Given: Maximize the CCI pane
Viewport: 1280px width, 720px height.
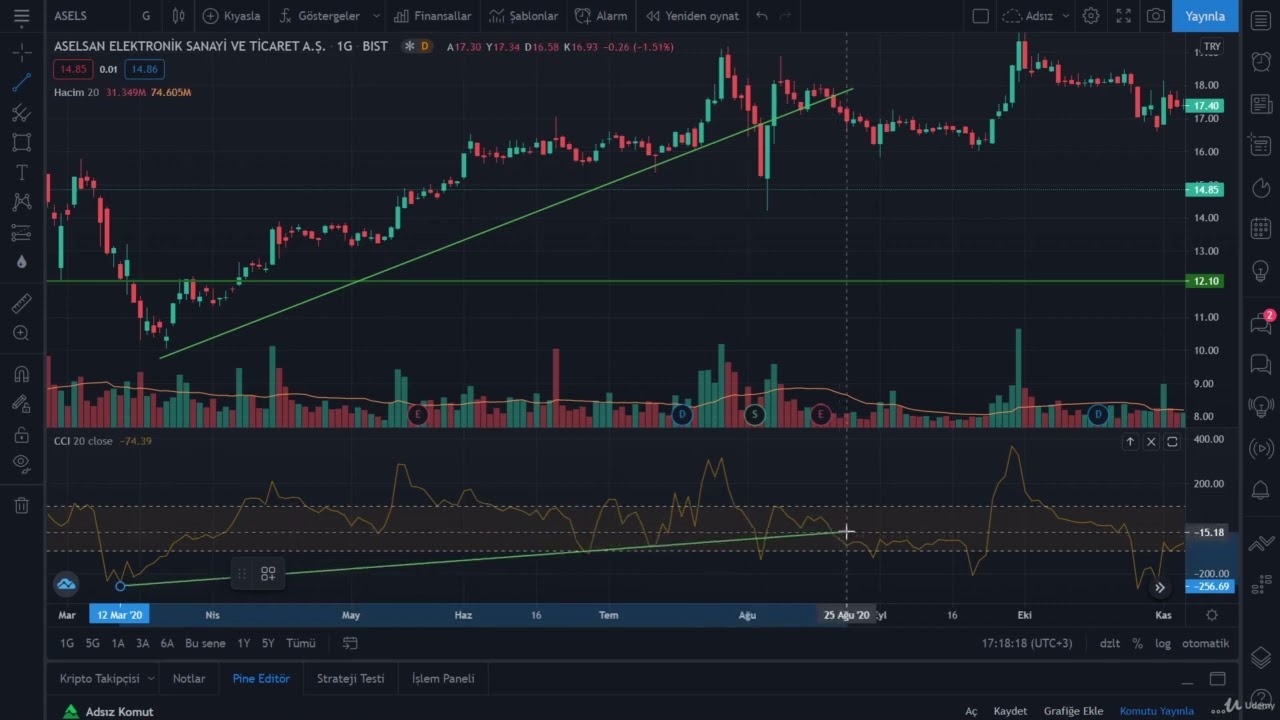Looking at the screenshot, I should [1172, 441].
